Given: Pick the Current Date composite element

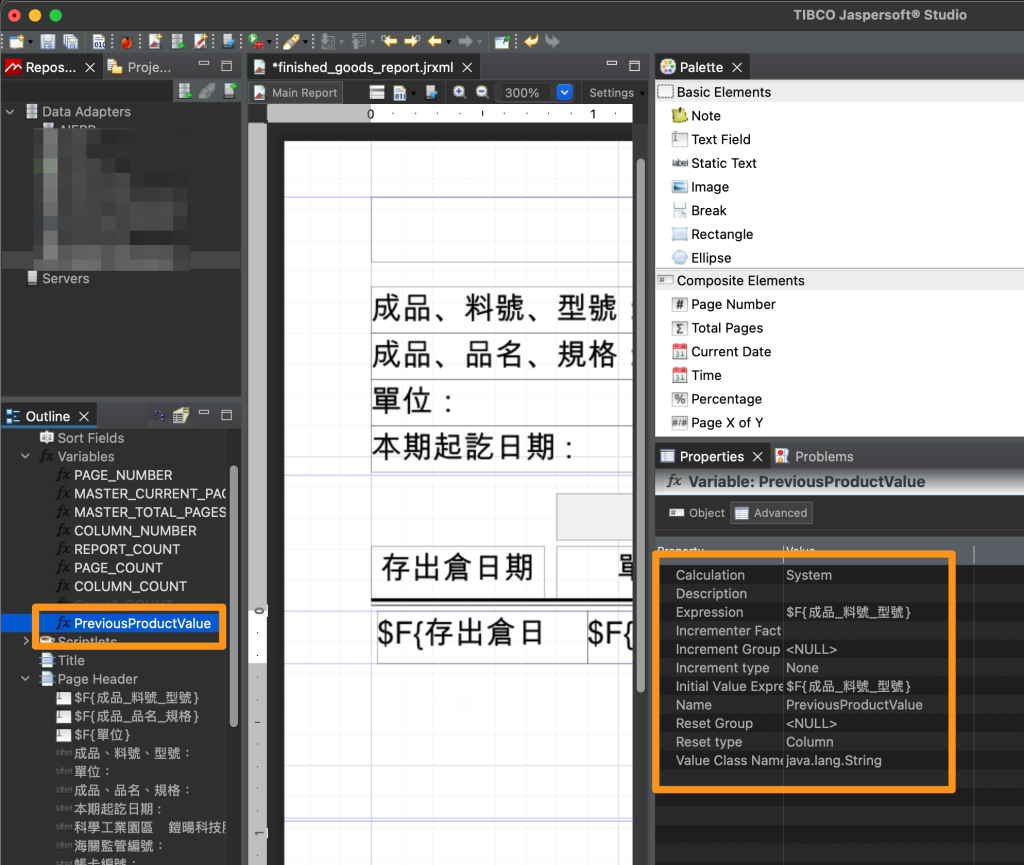Looking at the screenshot, I should pyautogui.click(x=730, y=352).
